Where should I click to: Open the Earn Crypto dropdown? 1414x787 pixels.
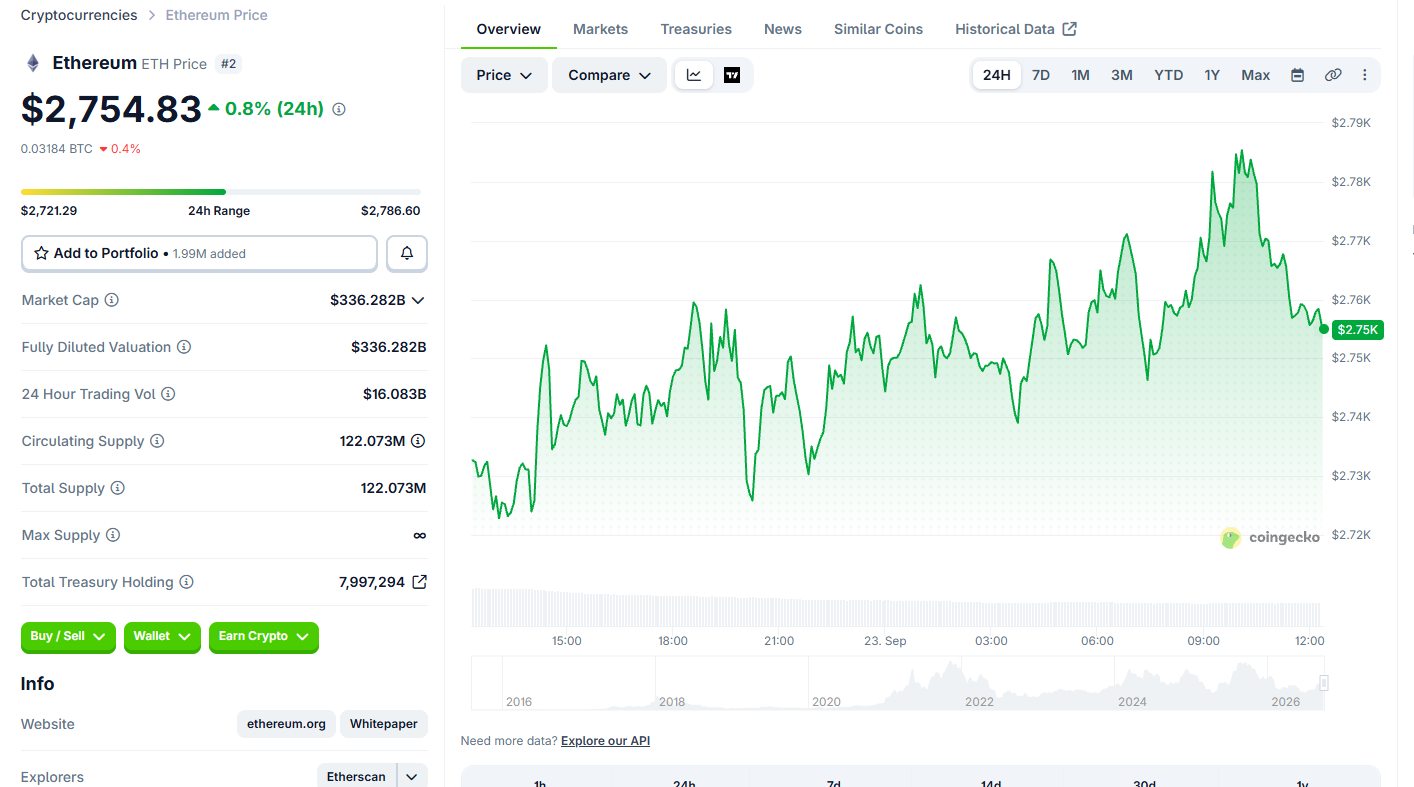click(264, 637)
